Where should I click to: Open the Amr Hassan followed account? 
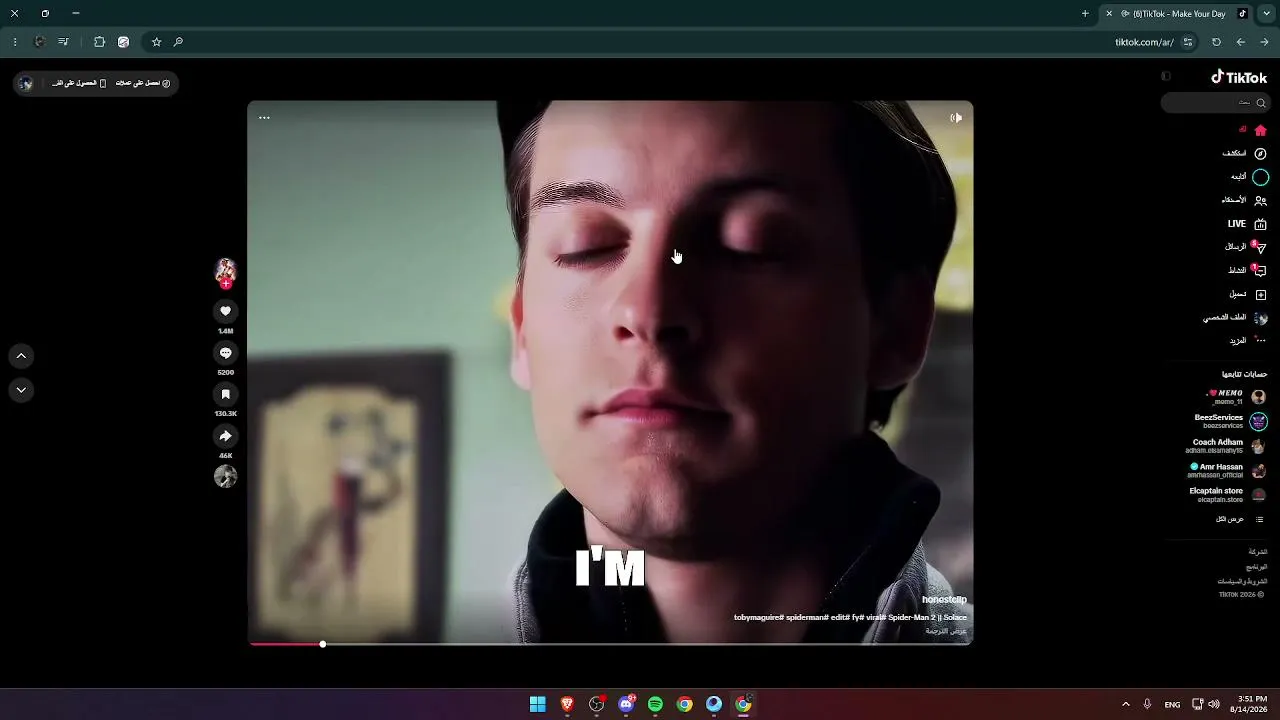[1227, 471]
